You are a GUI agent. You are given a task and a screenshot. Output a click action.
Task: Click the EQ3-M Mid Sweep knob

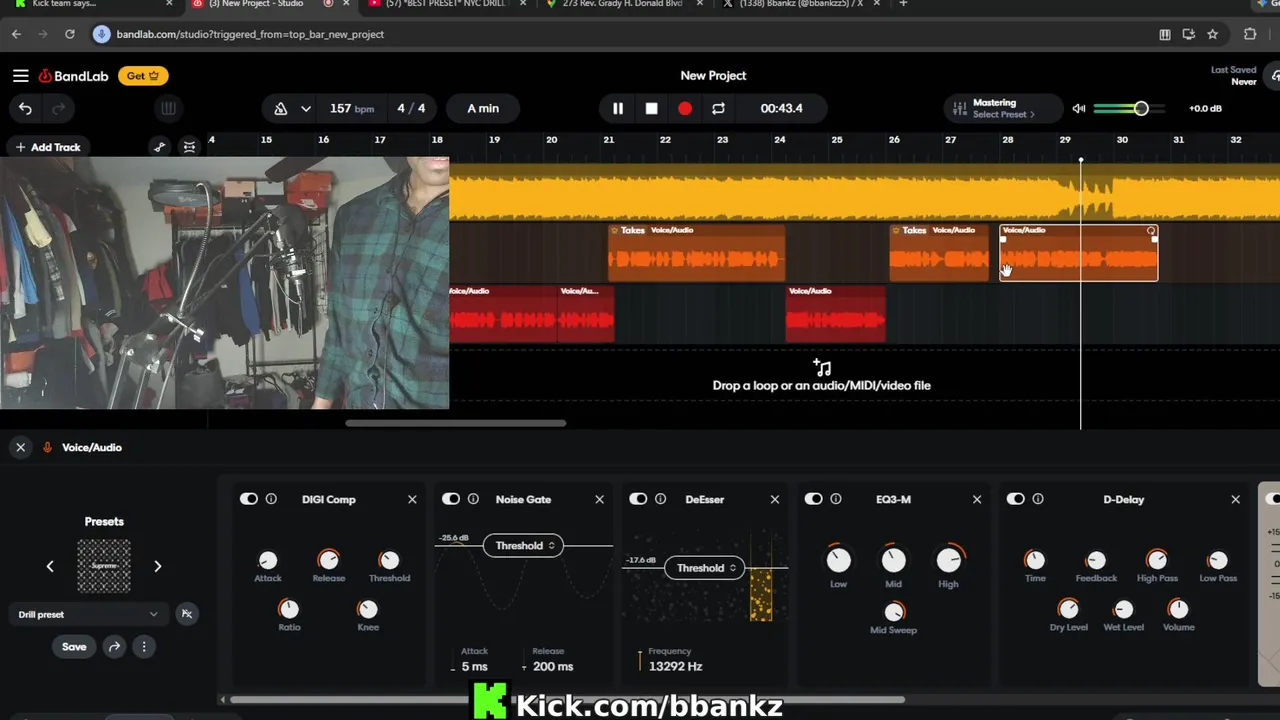893,611
